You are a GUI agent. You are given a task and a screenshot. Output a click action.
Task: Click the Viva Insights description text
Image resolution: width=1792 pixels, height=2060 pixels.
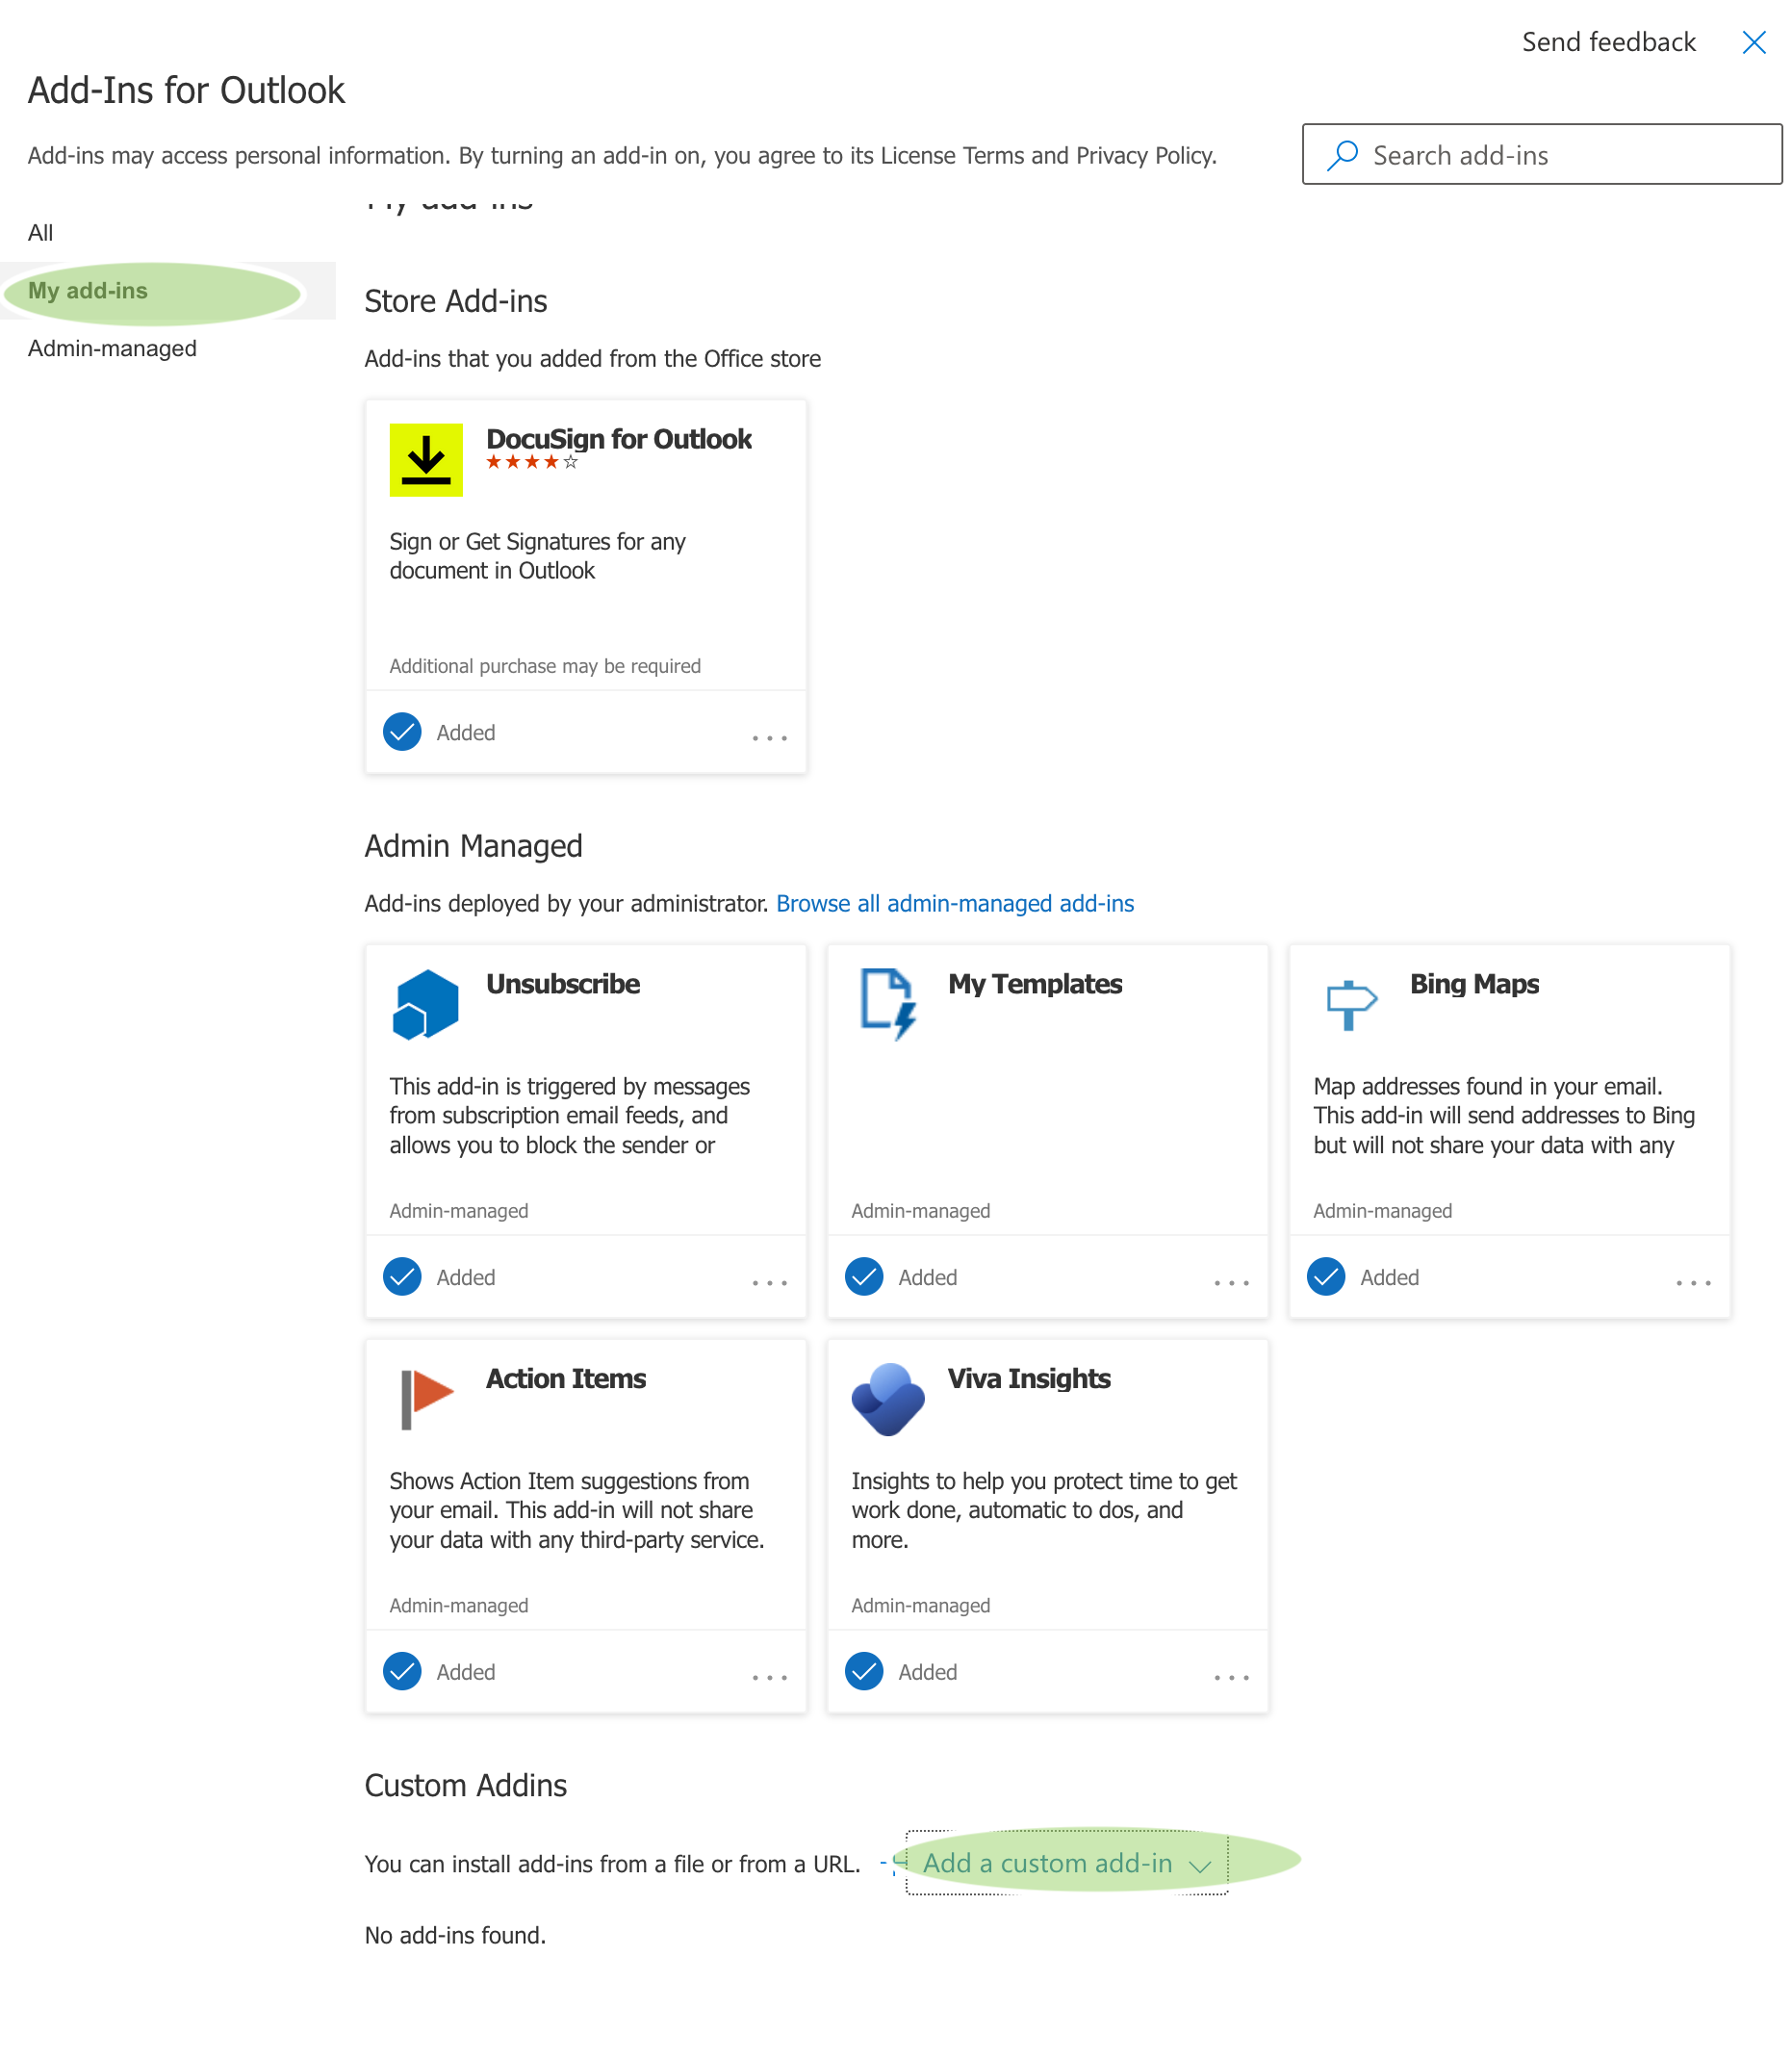(1044, 1510)
